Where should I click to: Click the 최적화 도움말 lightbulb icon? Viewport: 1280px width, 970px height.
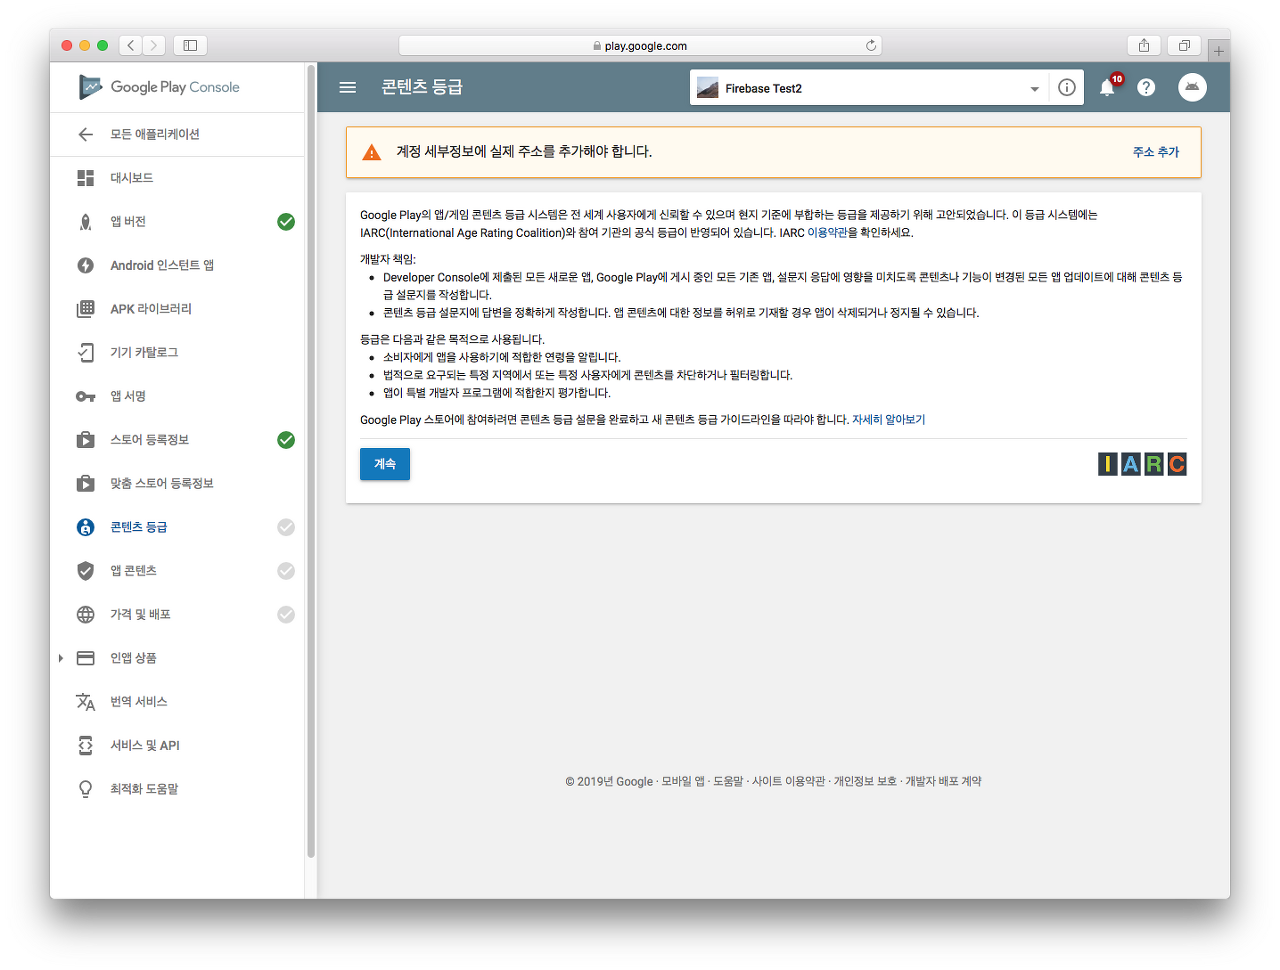pos(86,789)
